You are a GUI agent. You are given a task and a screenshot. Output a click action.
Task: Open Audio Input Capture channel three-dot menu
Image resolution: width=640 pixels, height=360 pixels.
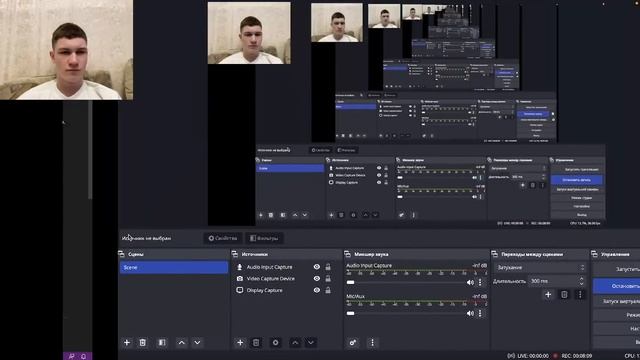(x=480, y=282)
